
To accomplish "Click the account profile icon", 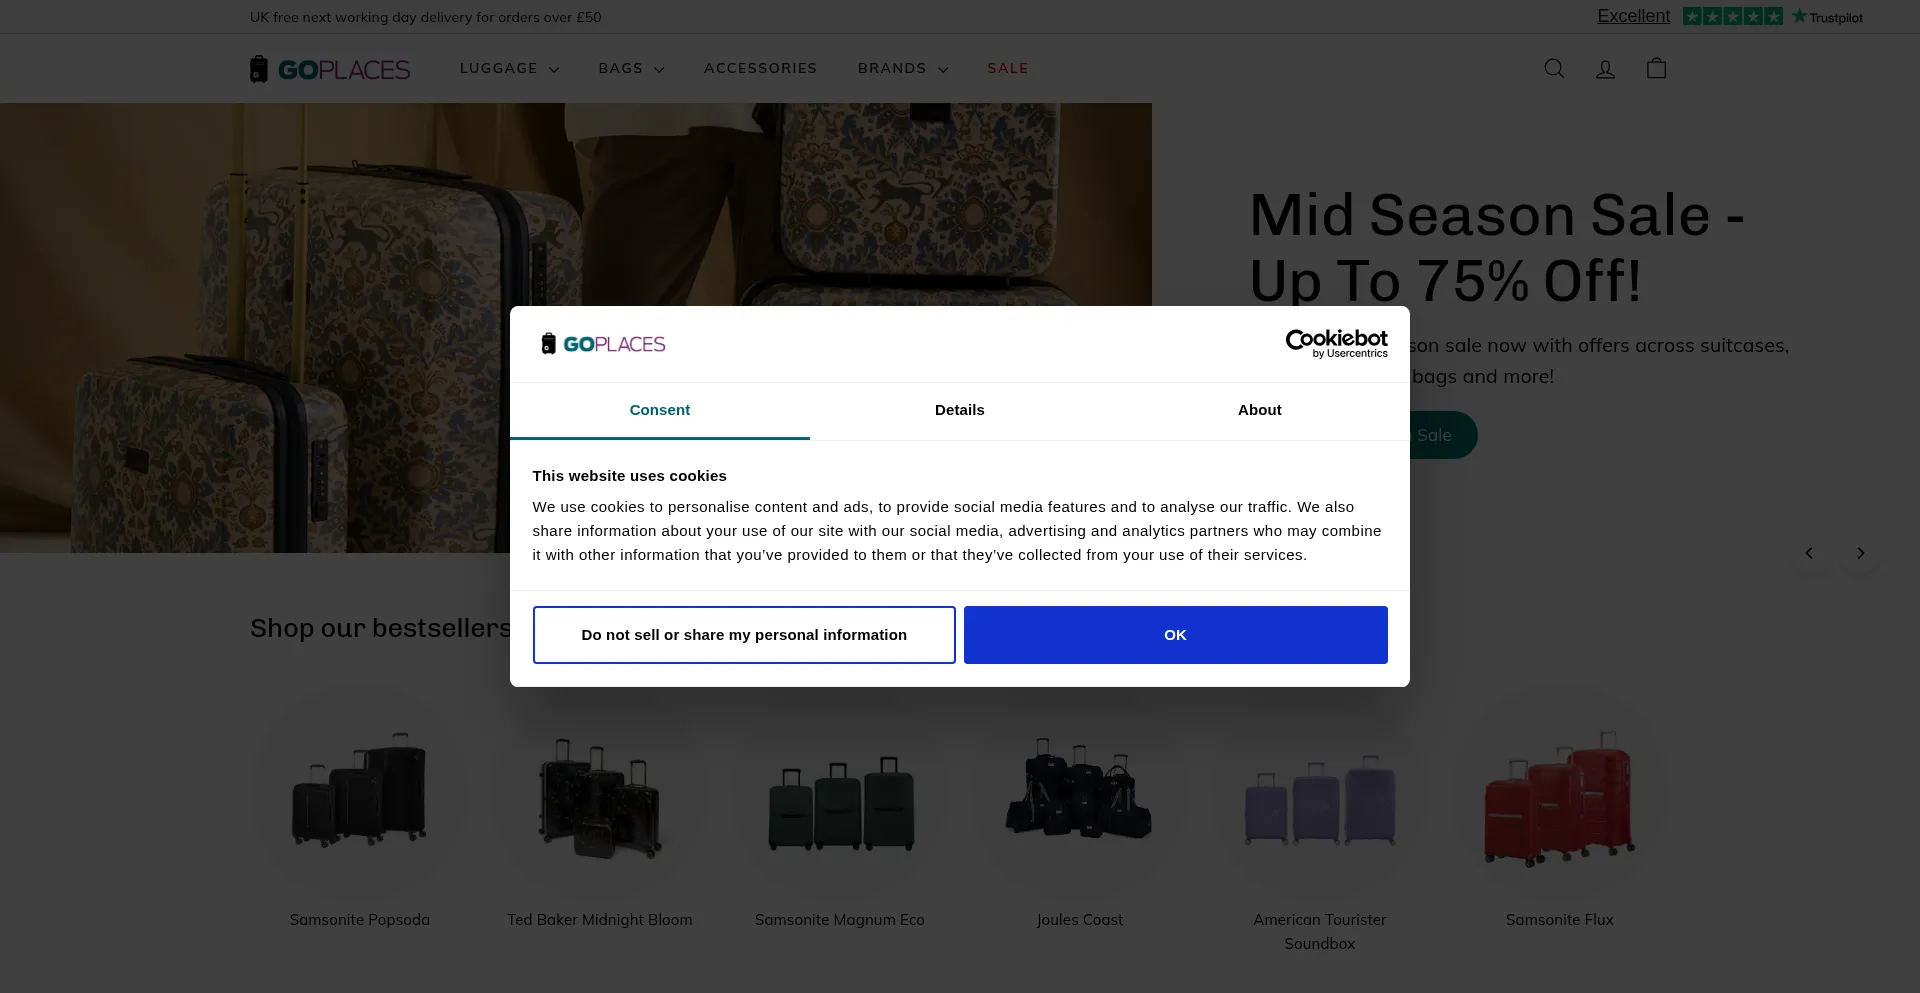I will pos(1605,68).
